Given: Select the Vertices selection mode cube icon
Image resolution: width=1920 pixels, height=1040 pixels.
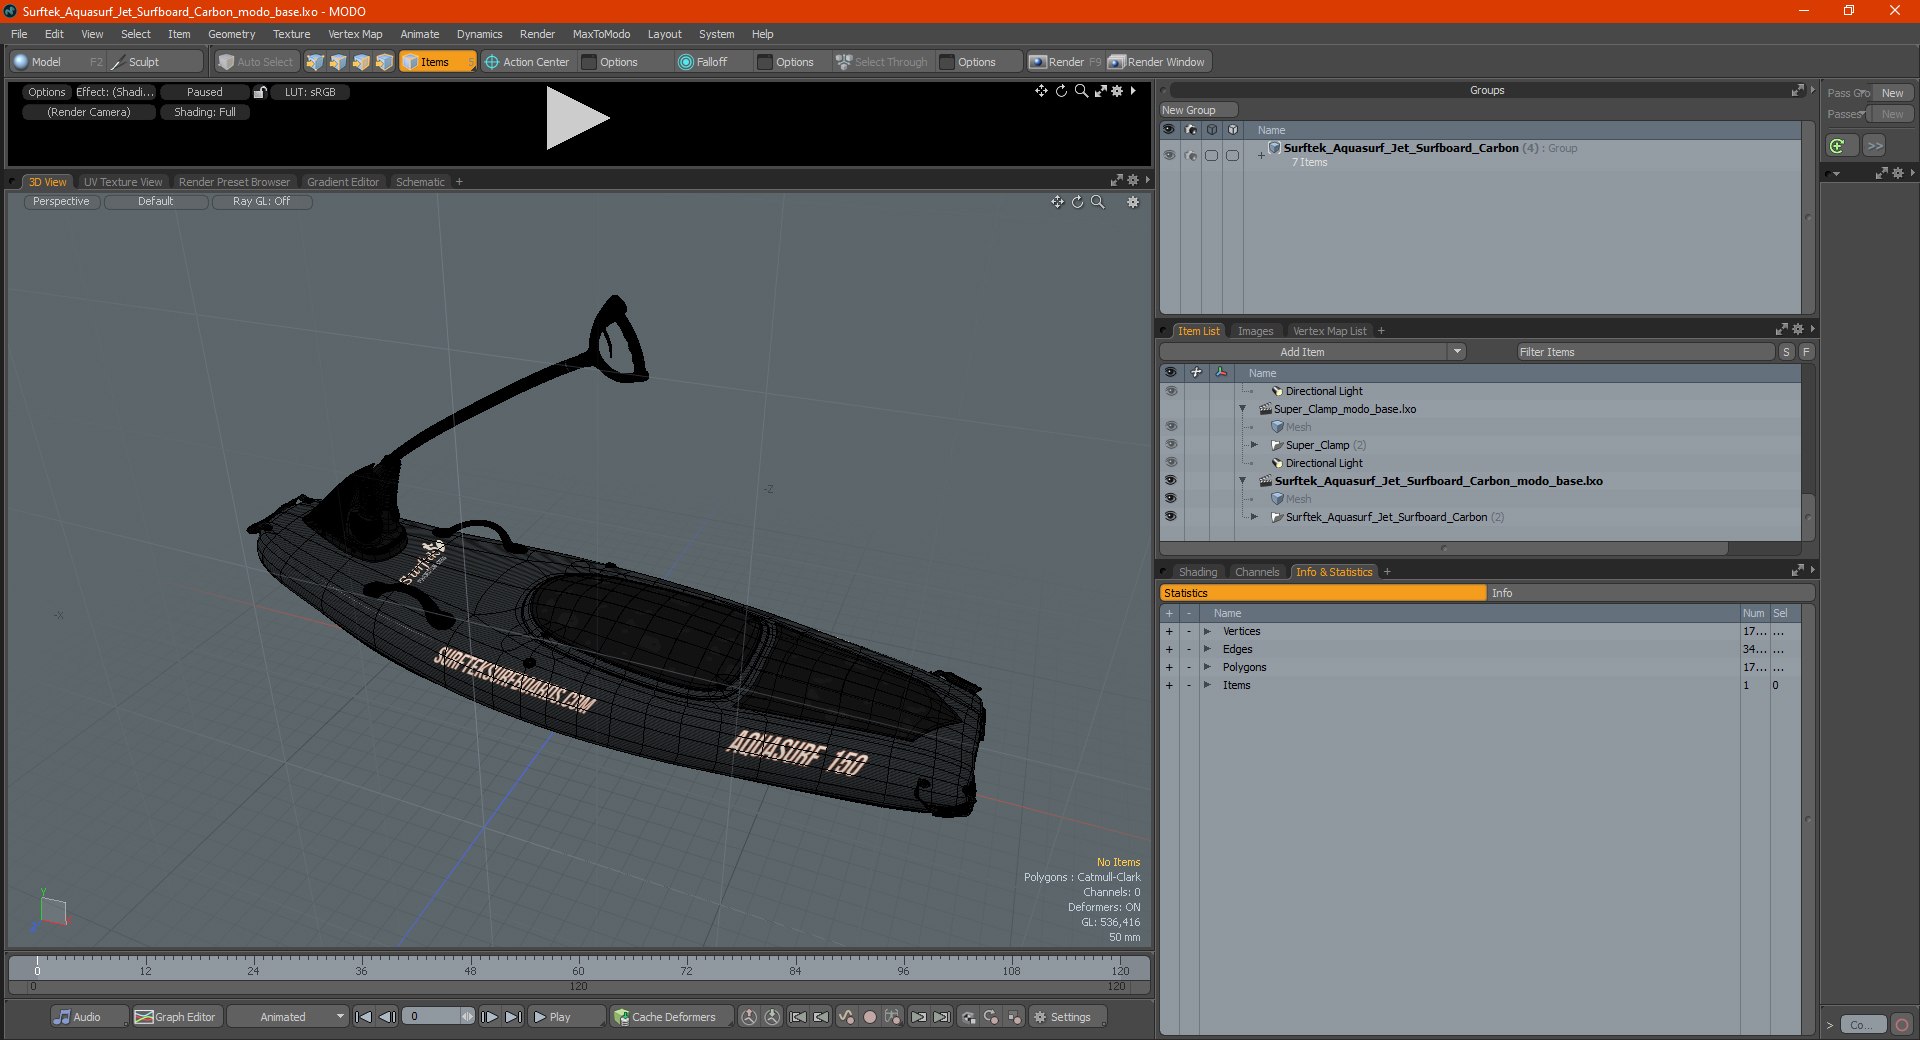Looking at the screenshot, I should click(x=315, y=62).
